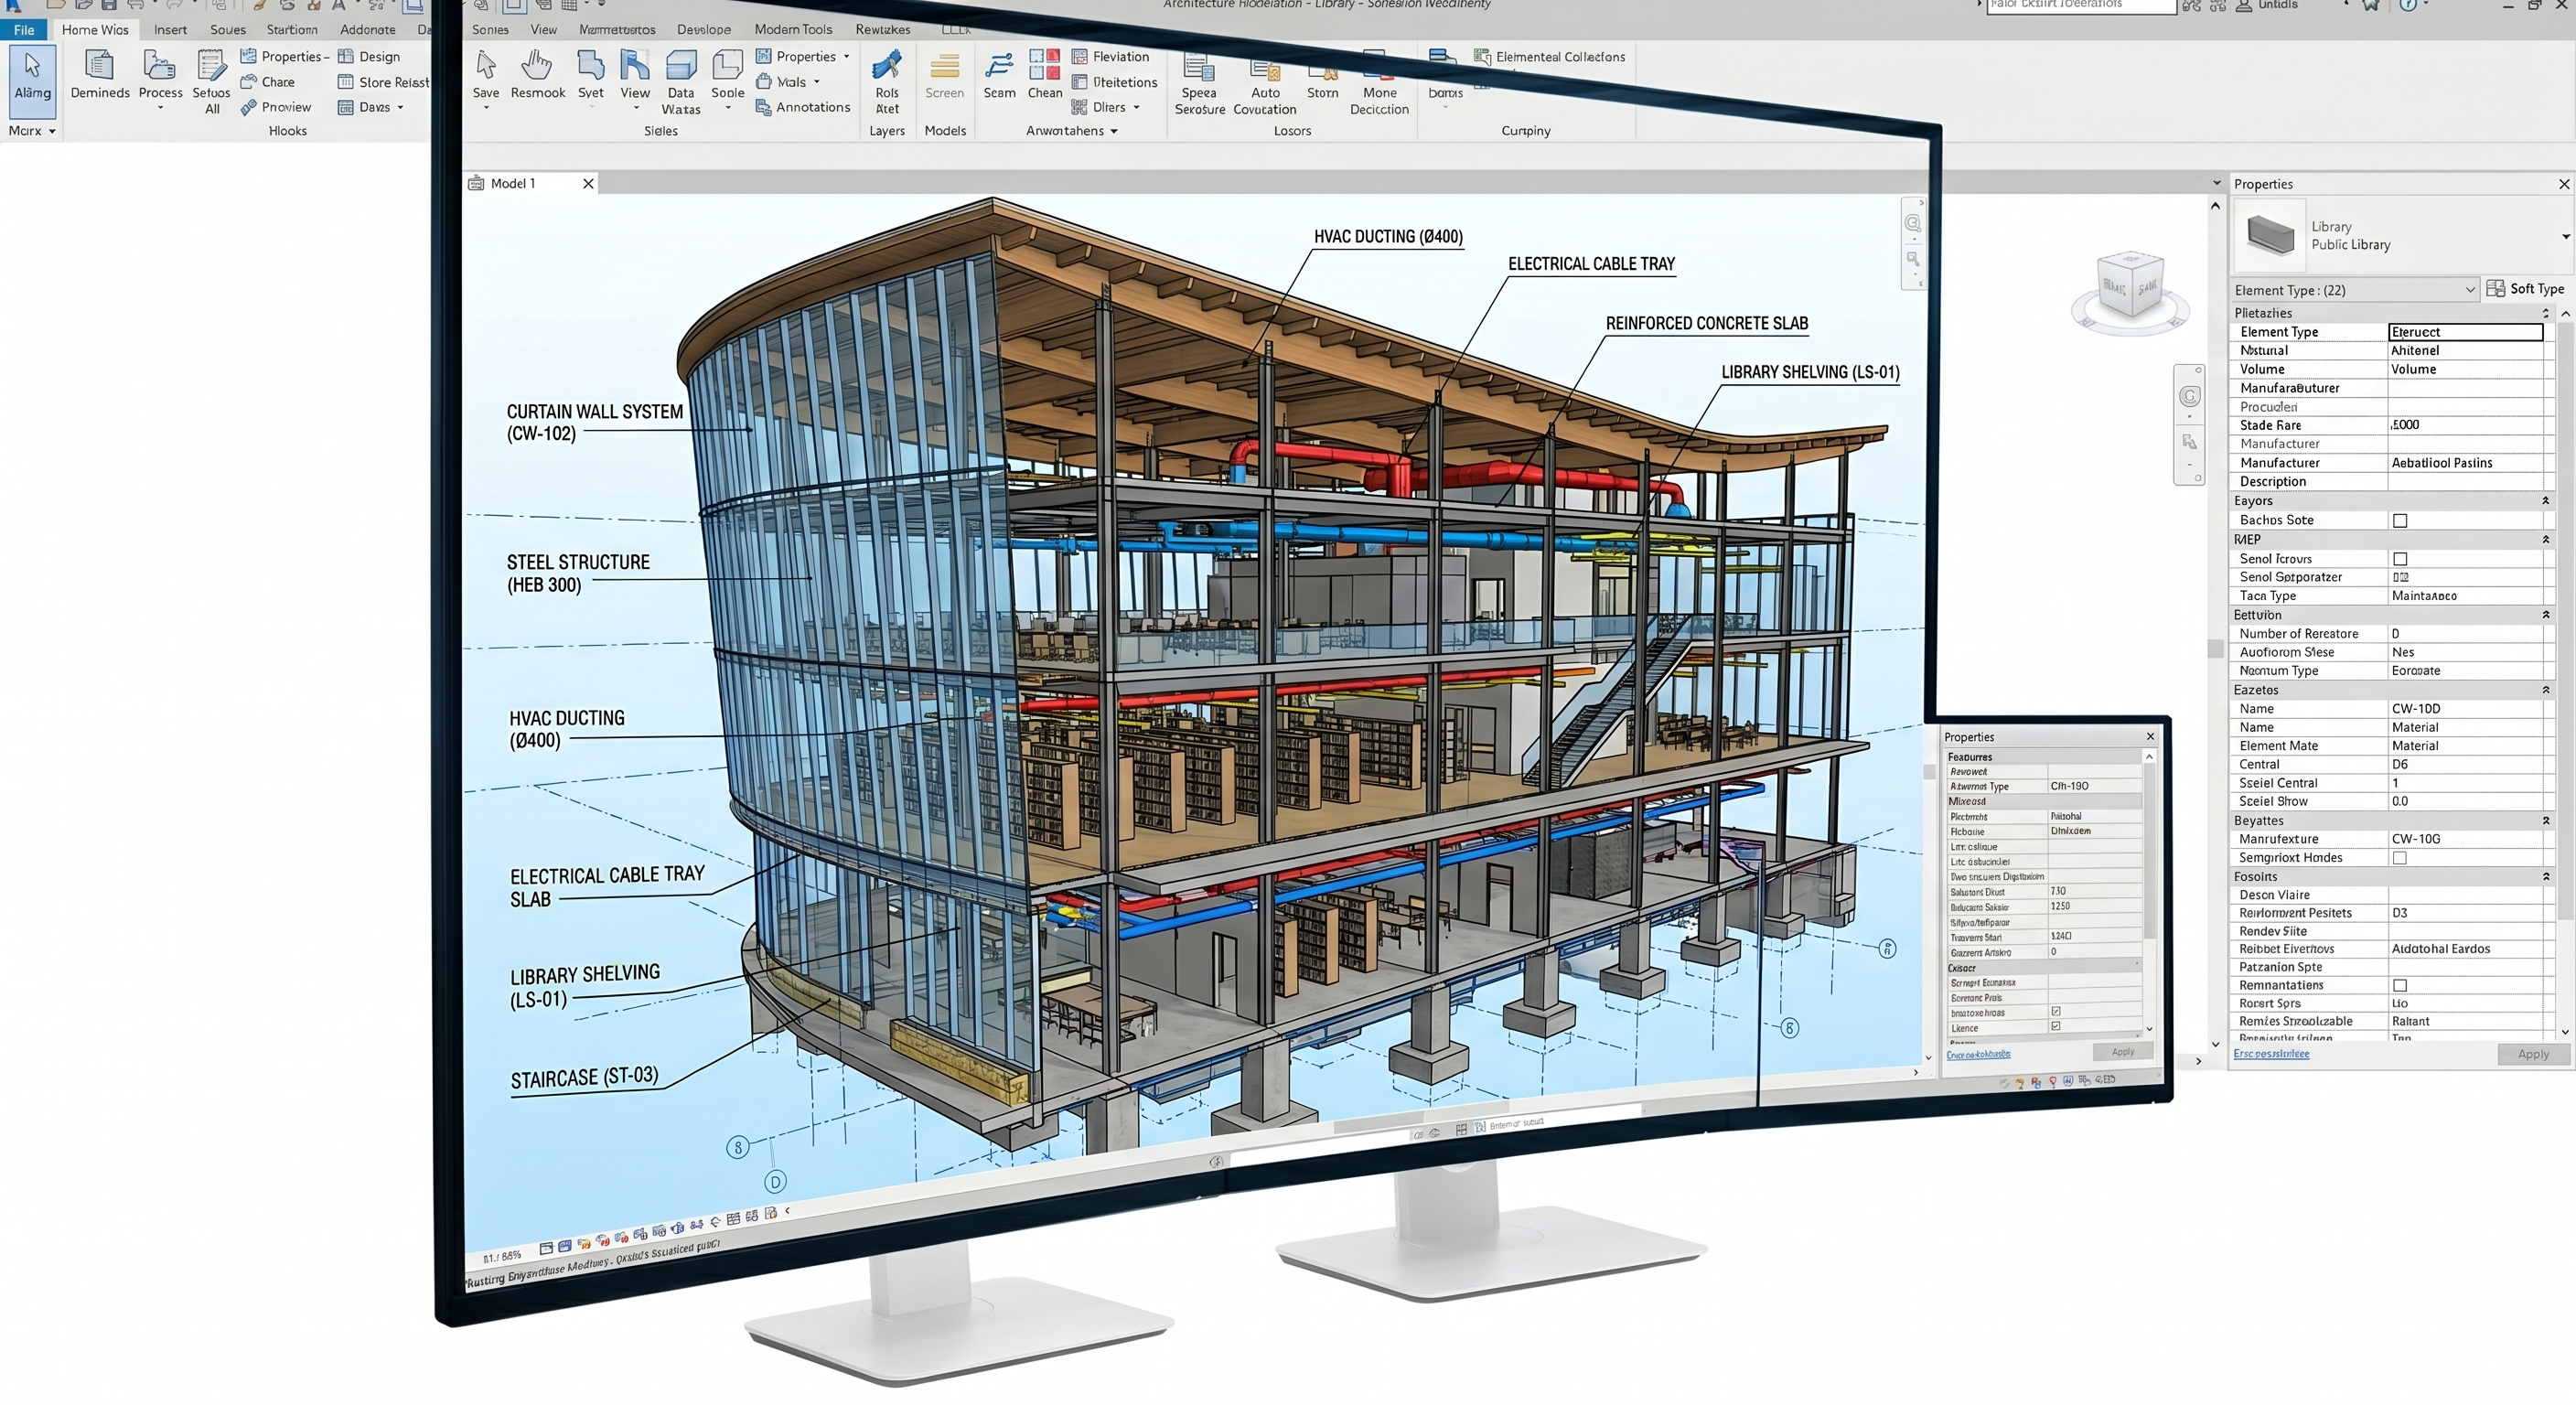Enable the Bachos Sote checkbox
The height and width of the screenshot is (1405, 2576).
click(2399, 520)
